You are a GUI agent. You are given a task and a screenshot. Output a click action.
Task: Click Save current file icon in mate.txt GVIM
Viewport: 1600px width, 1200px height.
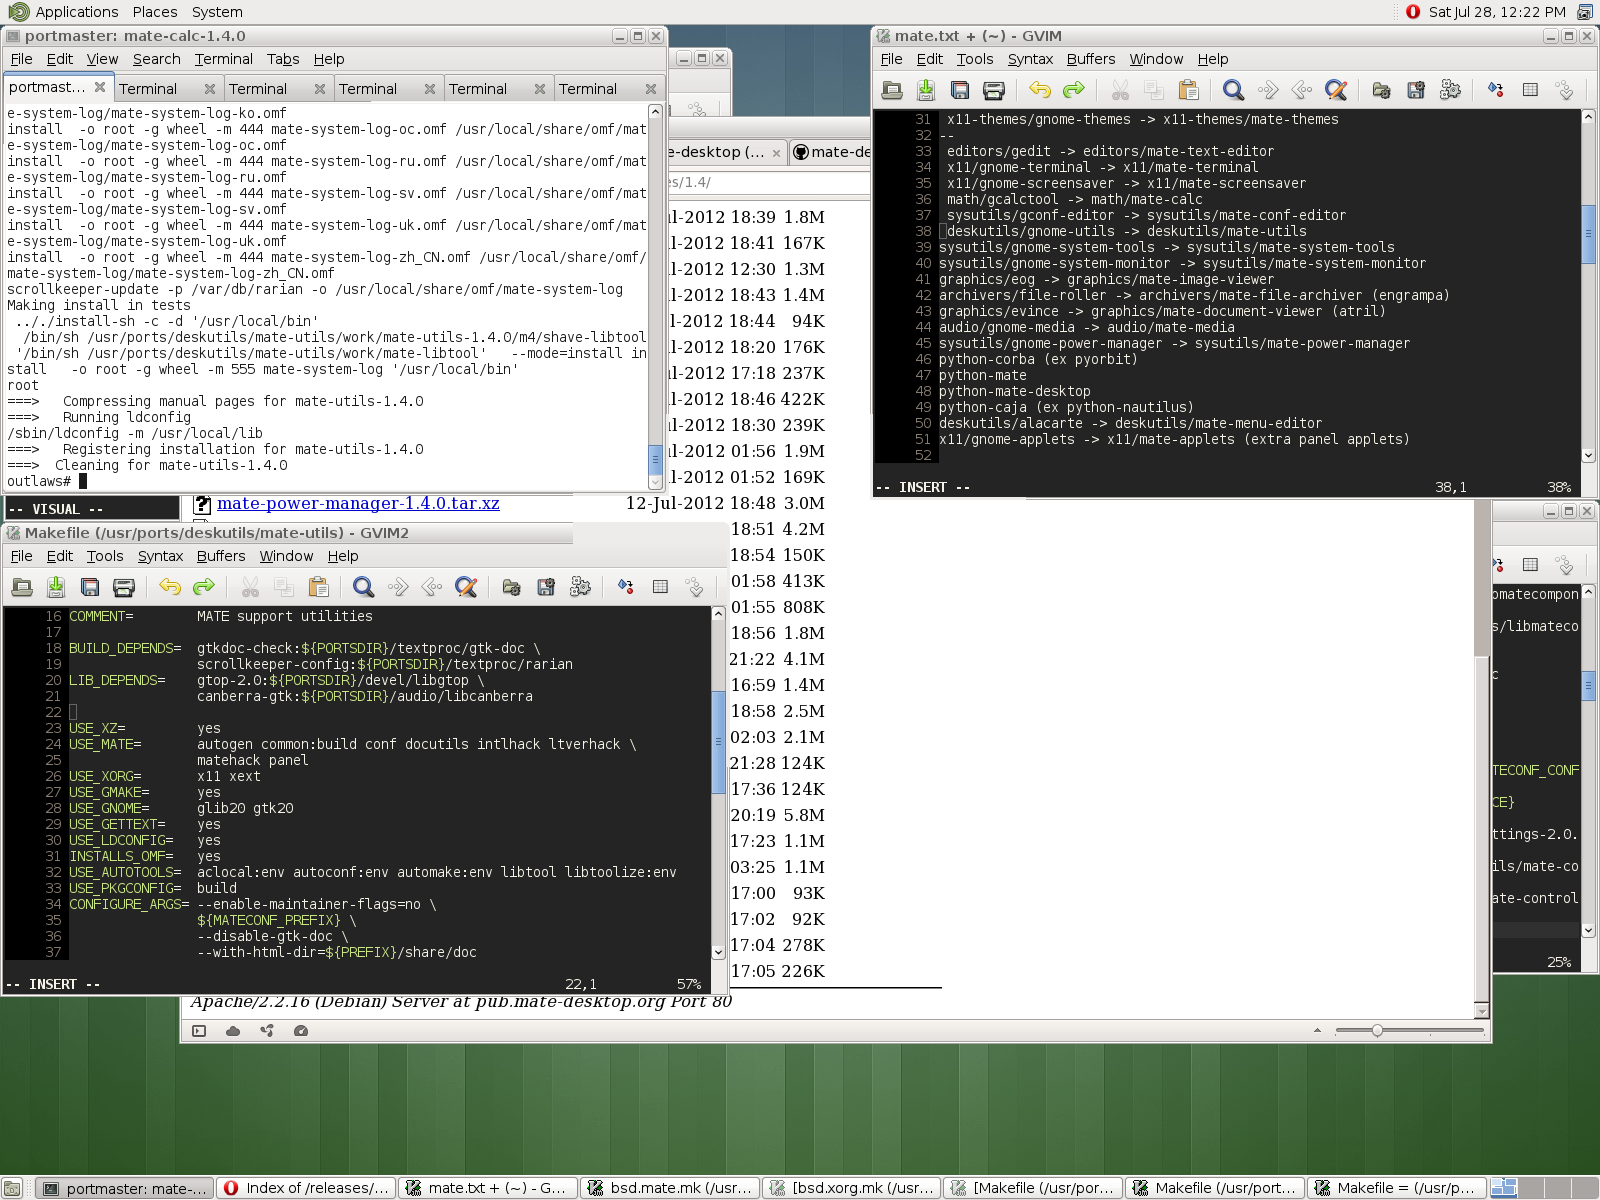coord(926,90)
